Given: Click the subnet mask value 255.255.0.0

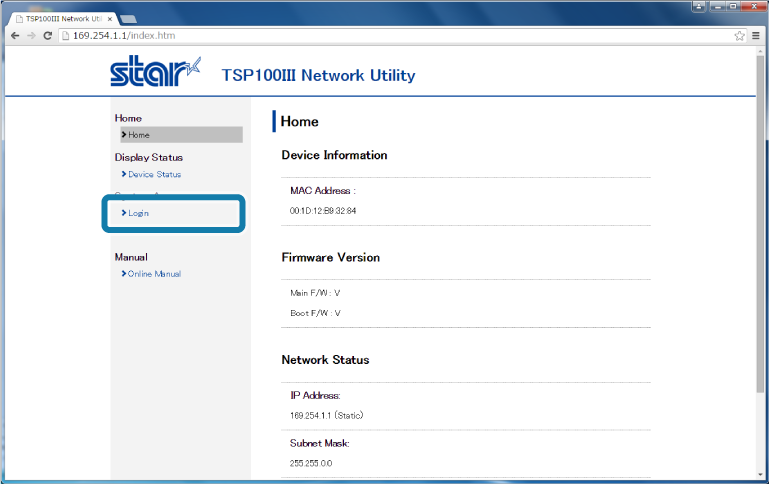Looking at the screenshot, I should (x=311, y=463).
